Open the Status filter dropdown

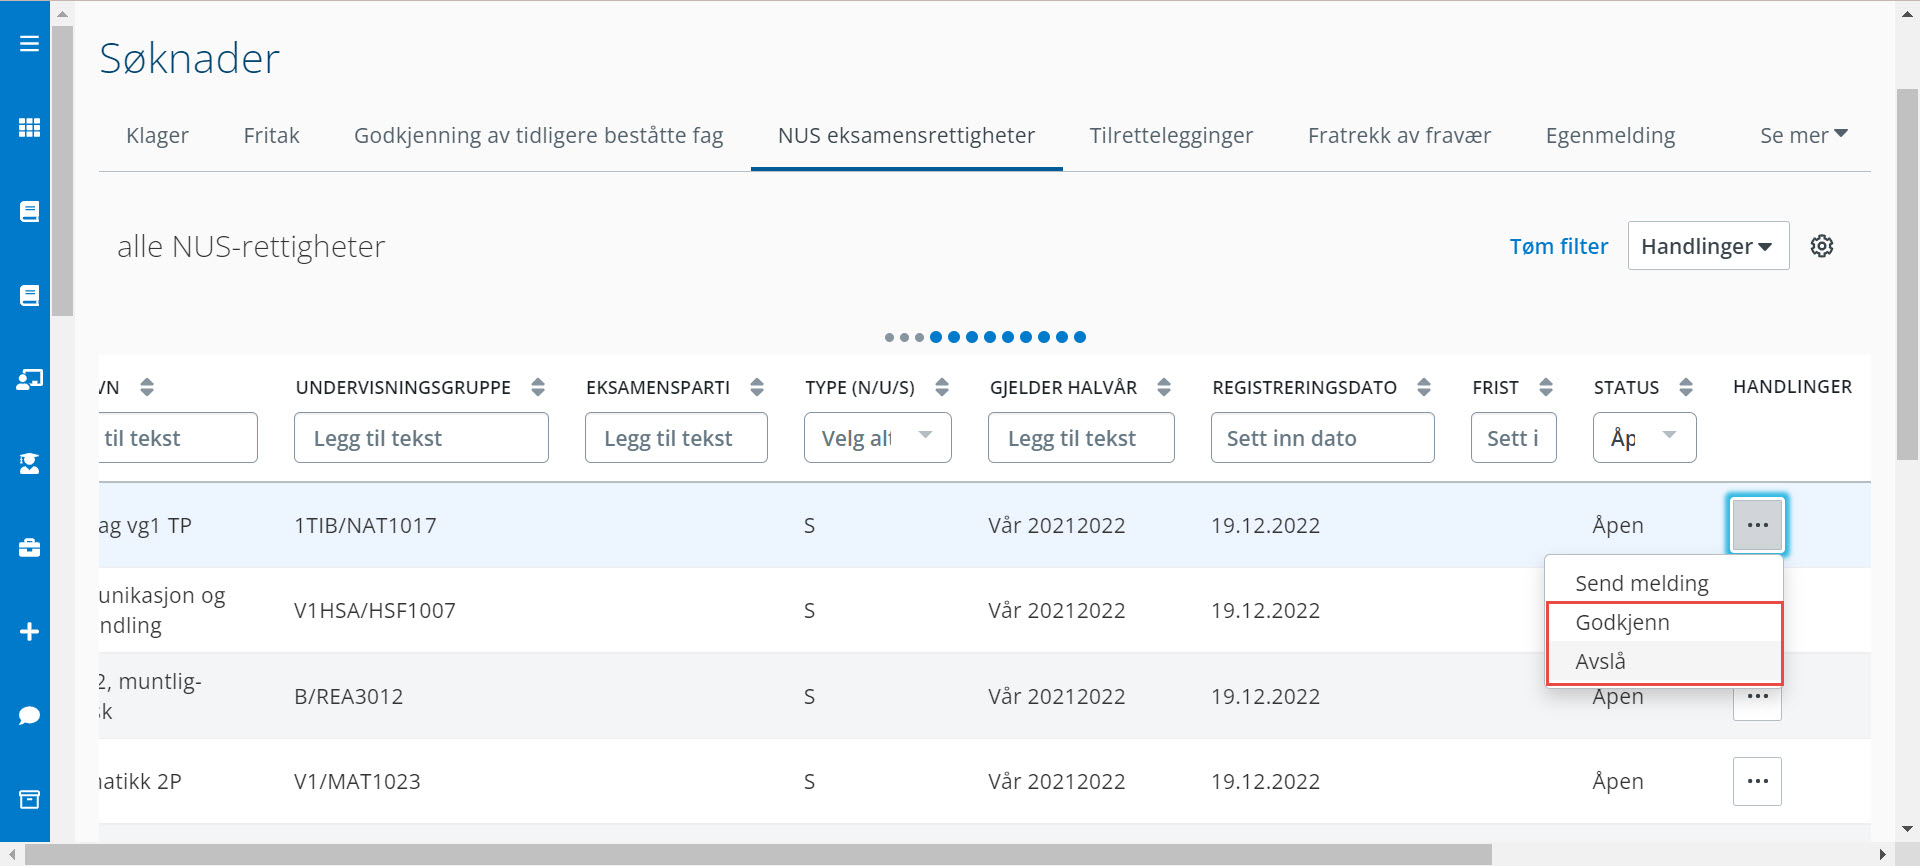coord(1644,438)
